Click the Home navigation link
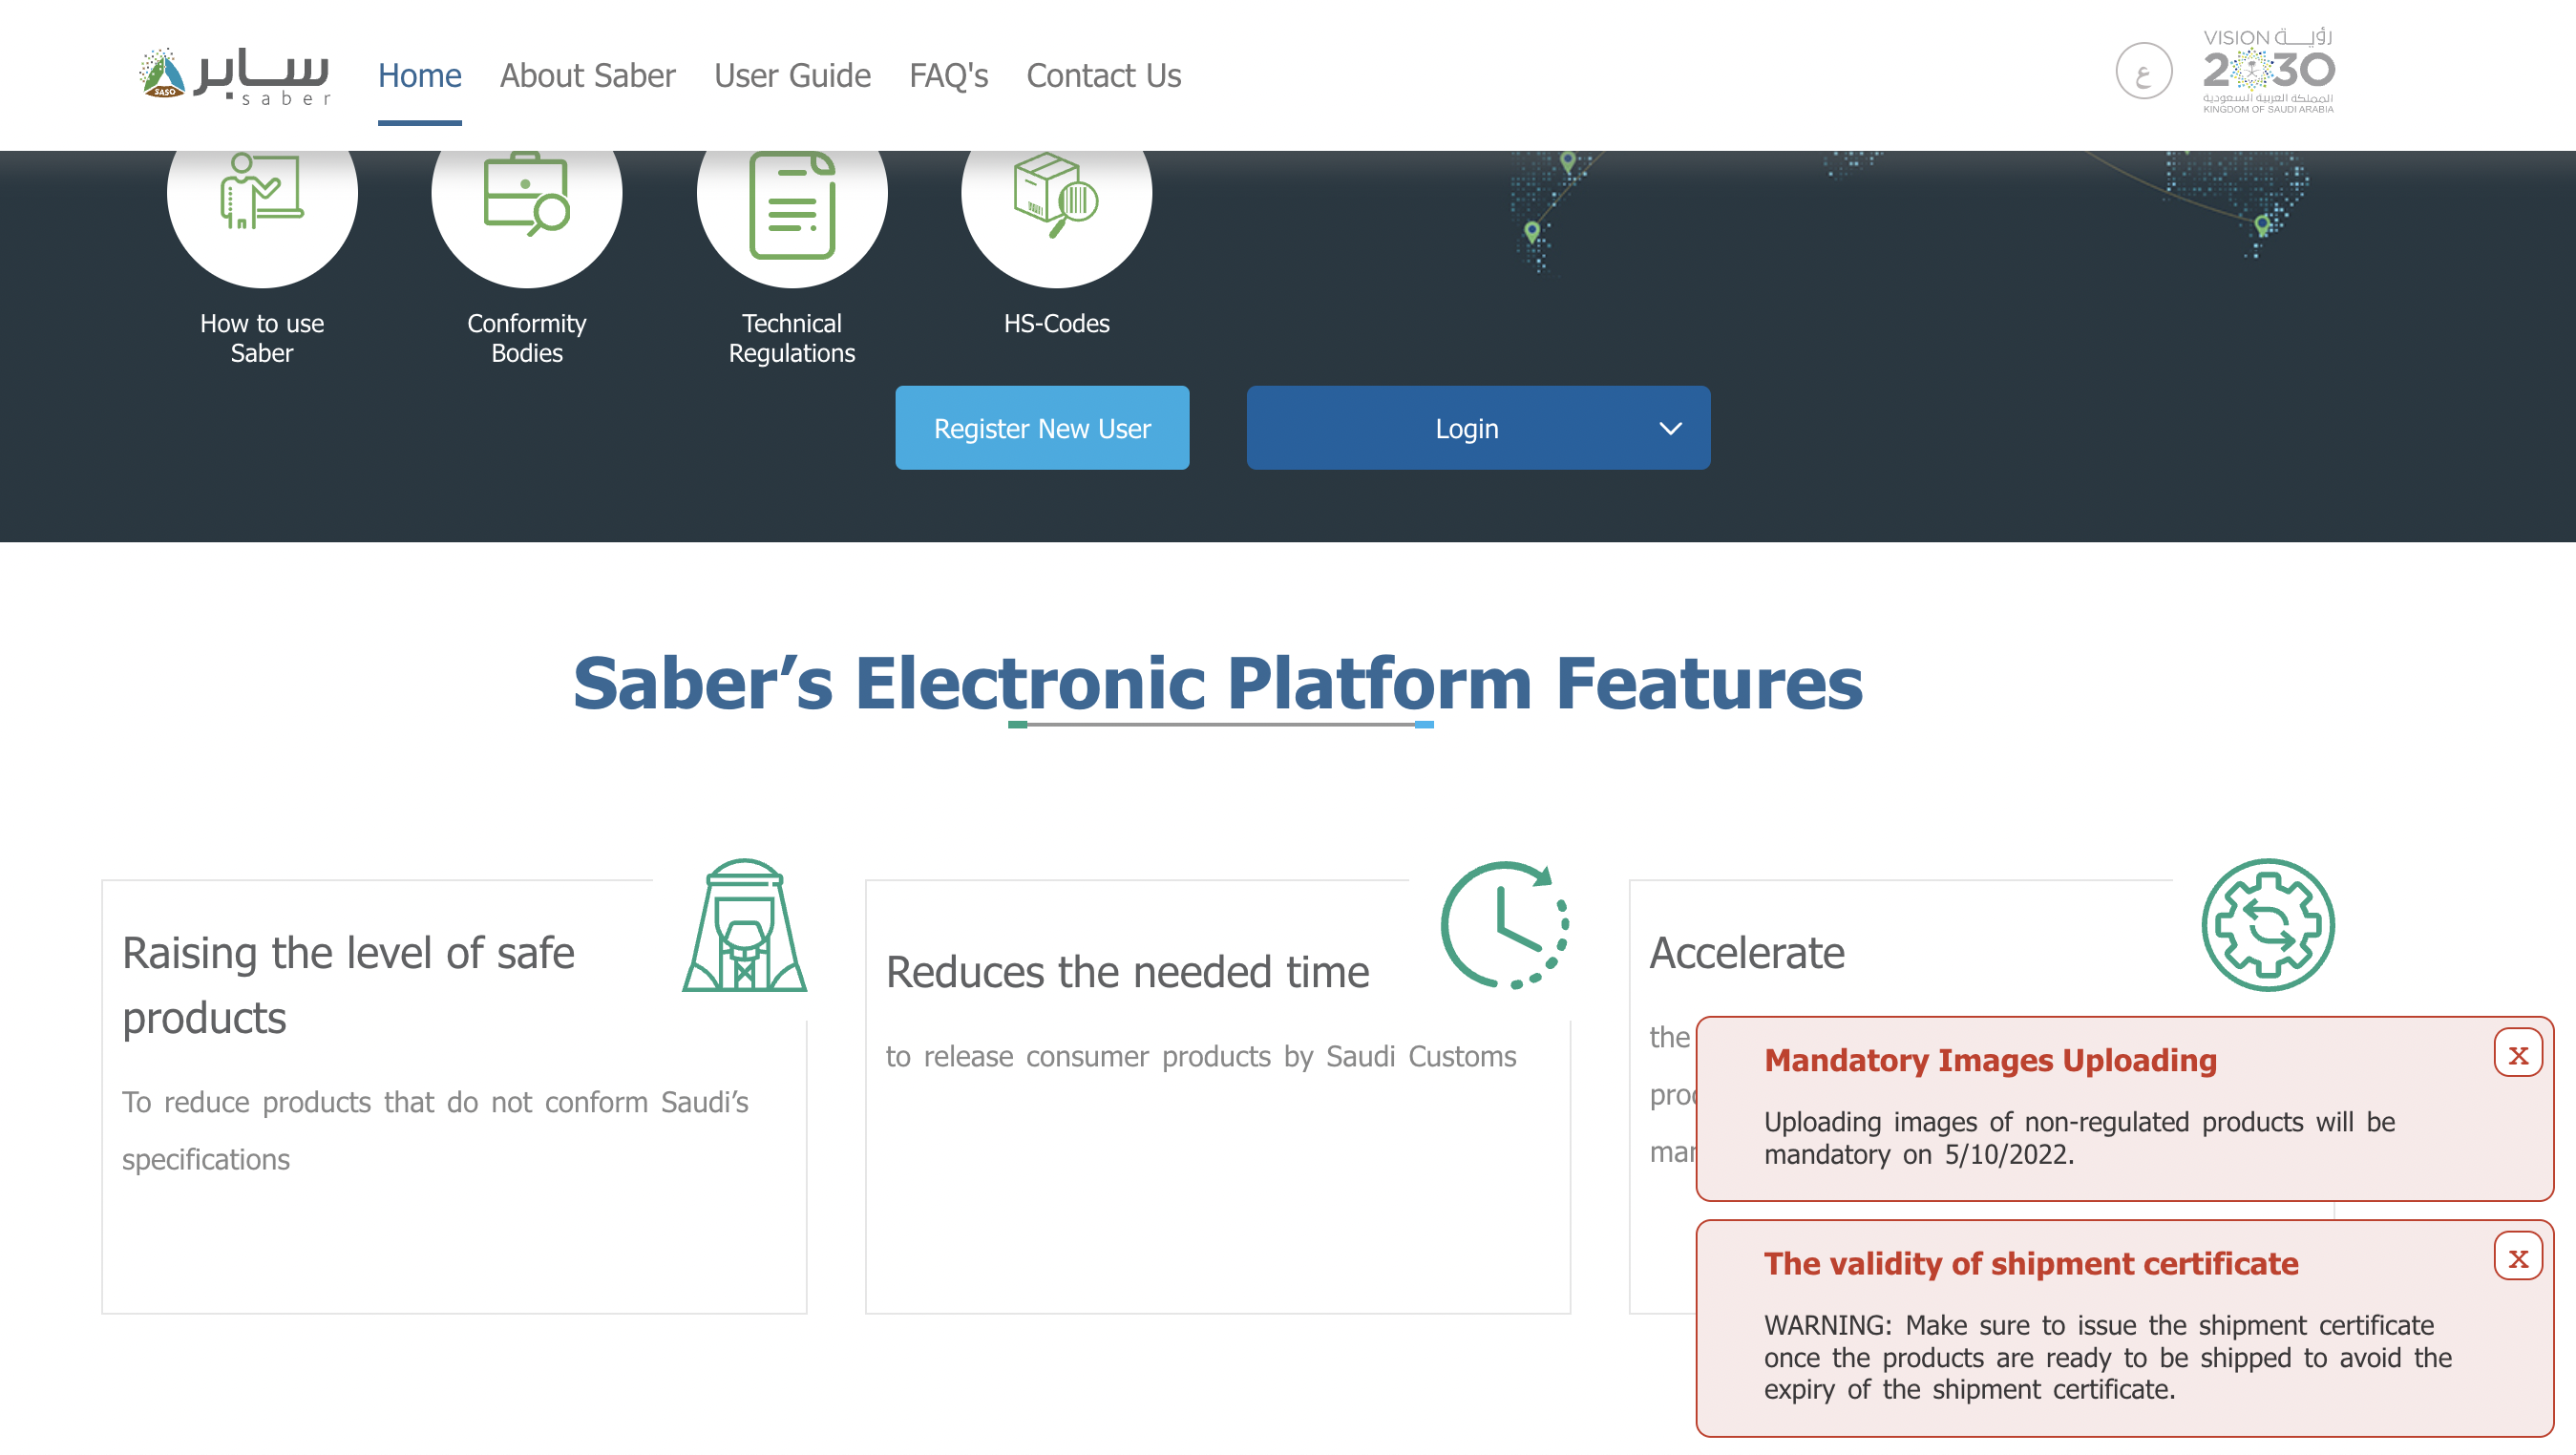Screen dimensions: 2576x1455 coord(419,74)
